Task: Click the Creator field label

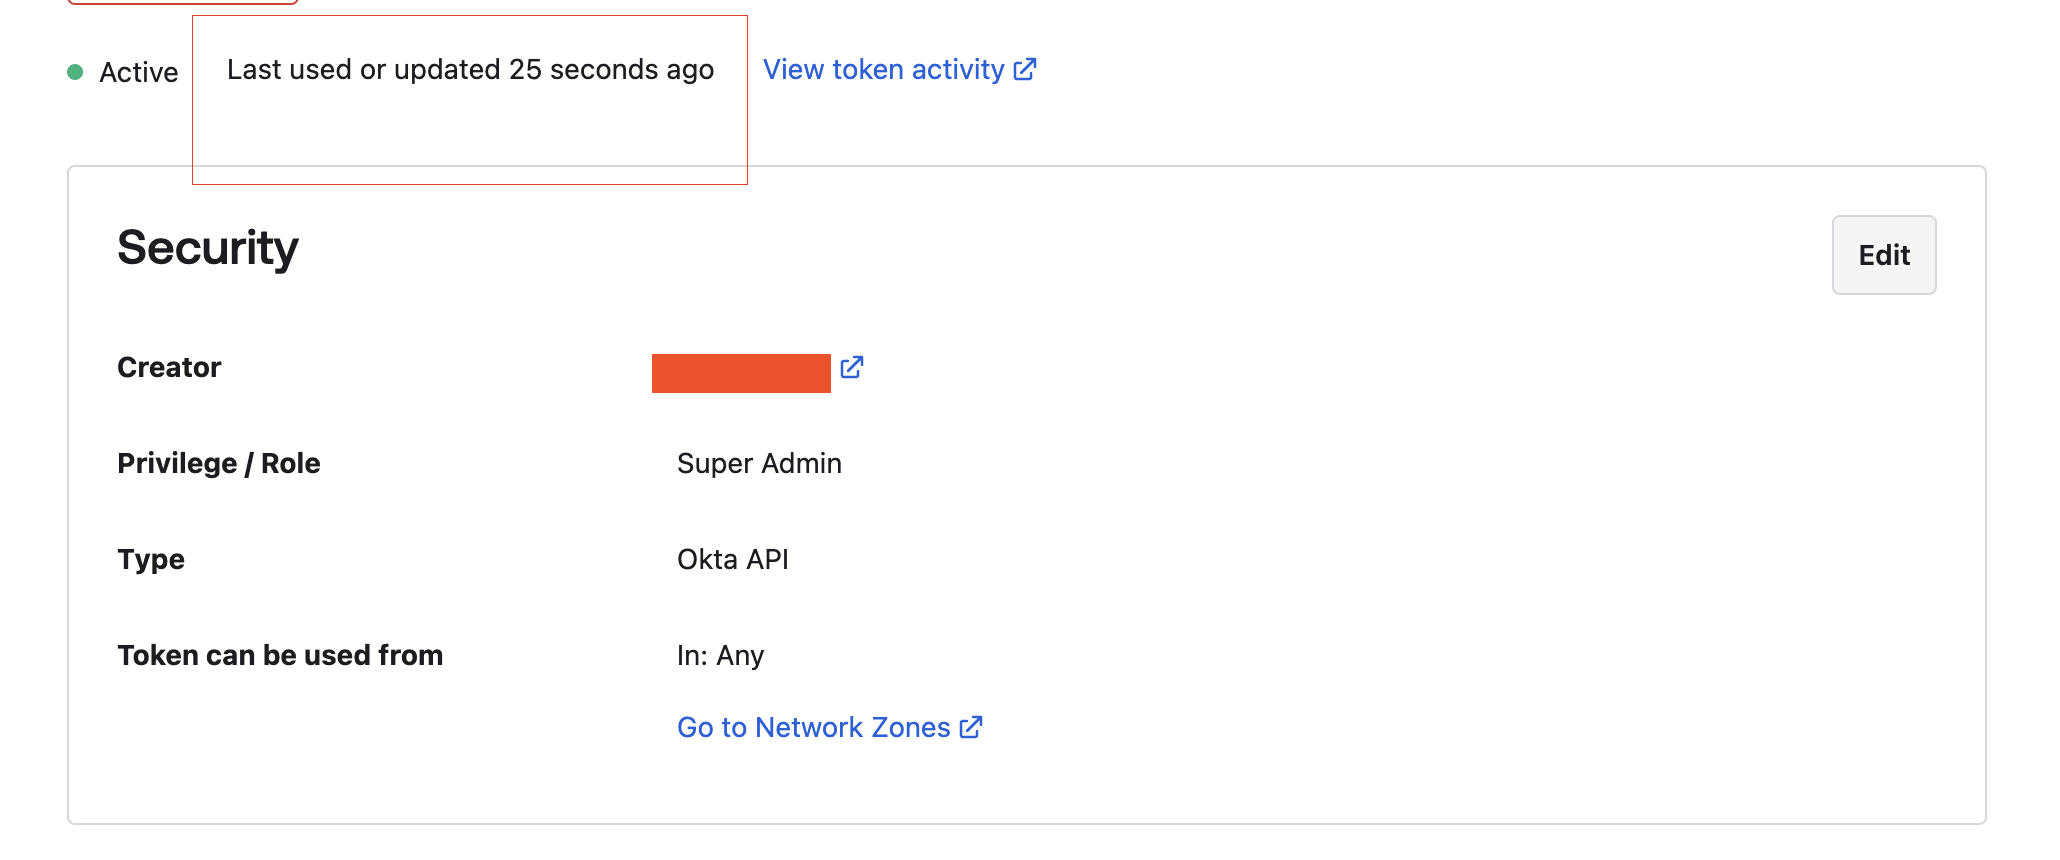Action: coord(169,367)
